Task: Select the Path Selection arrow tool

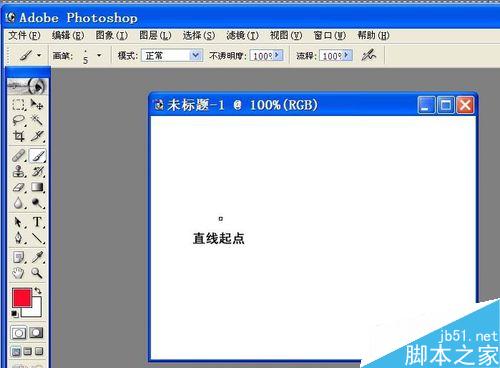Action: [x=19, y=222]
